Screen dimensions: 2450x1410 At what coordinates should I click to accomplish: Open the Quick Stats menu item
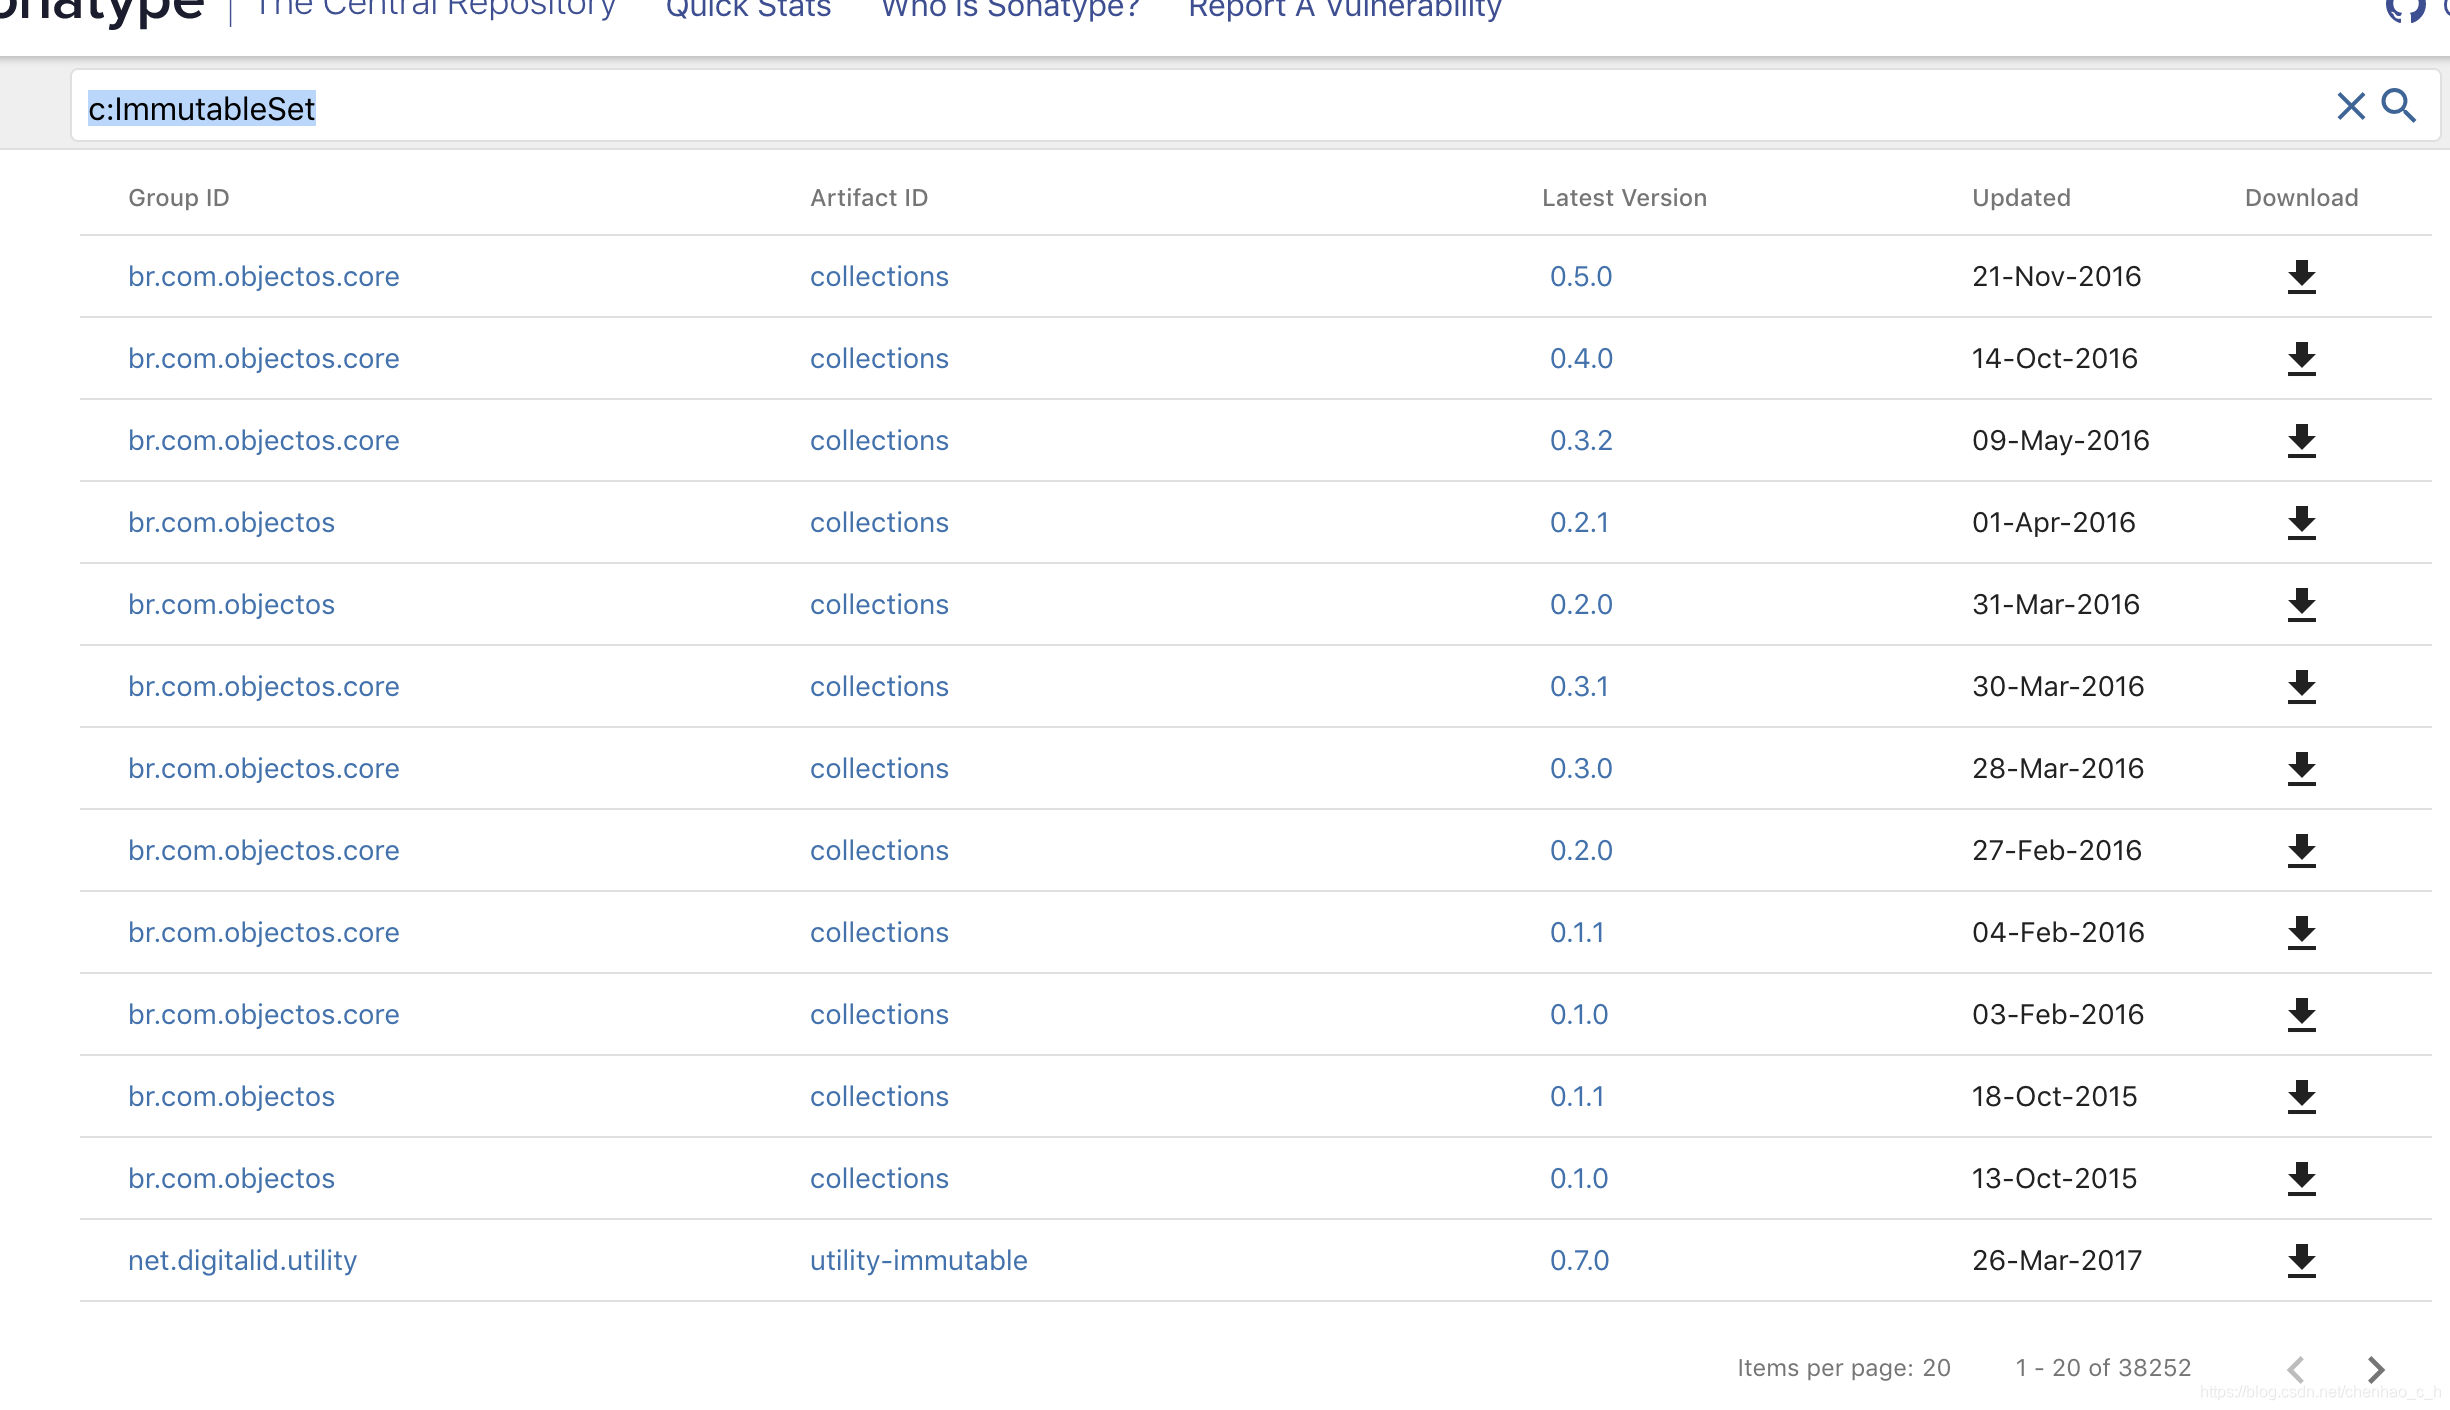748,10
